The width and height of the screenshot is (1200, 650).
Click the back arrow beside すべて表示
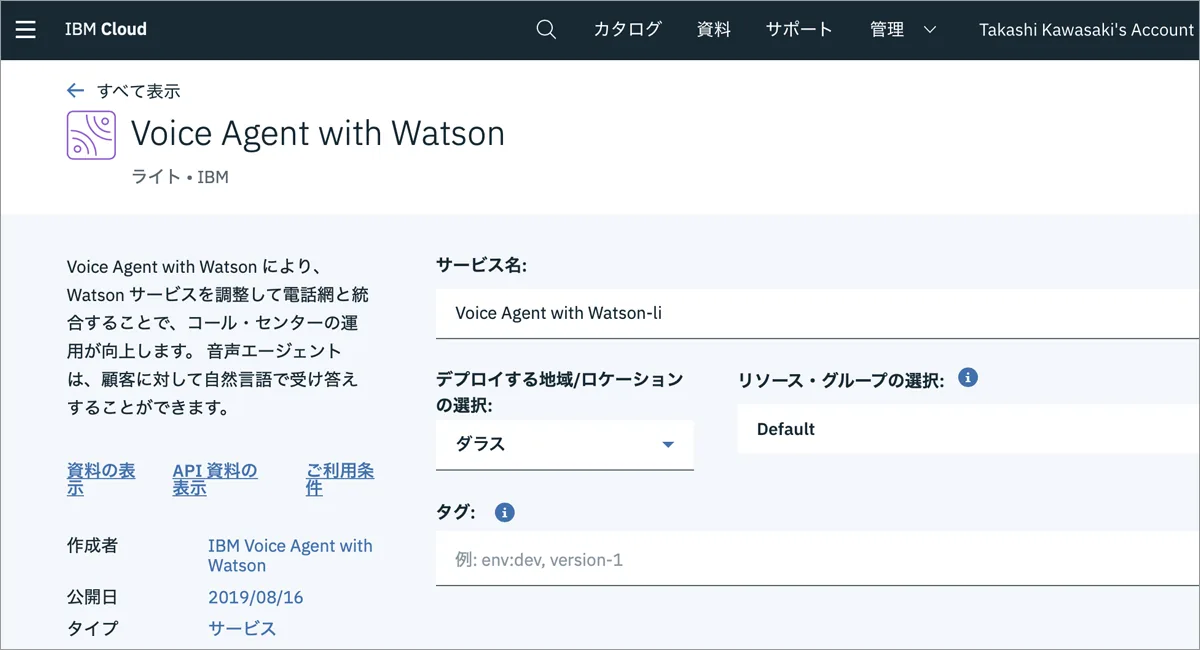tap(75, 91)
